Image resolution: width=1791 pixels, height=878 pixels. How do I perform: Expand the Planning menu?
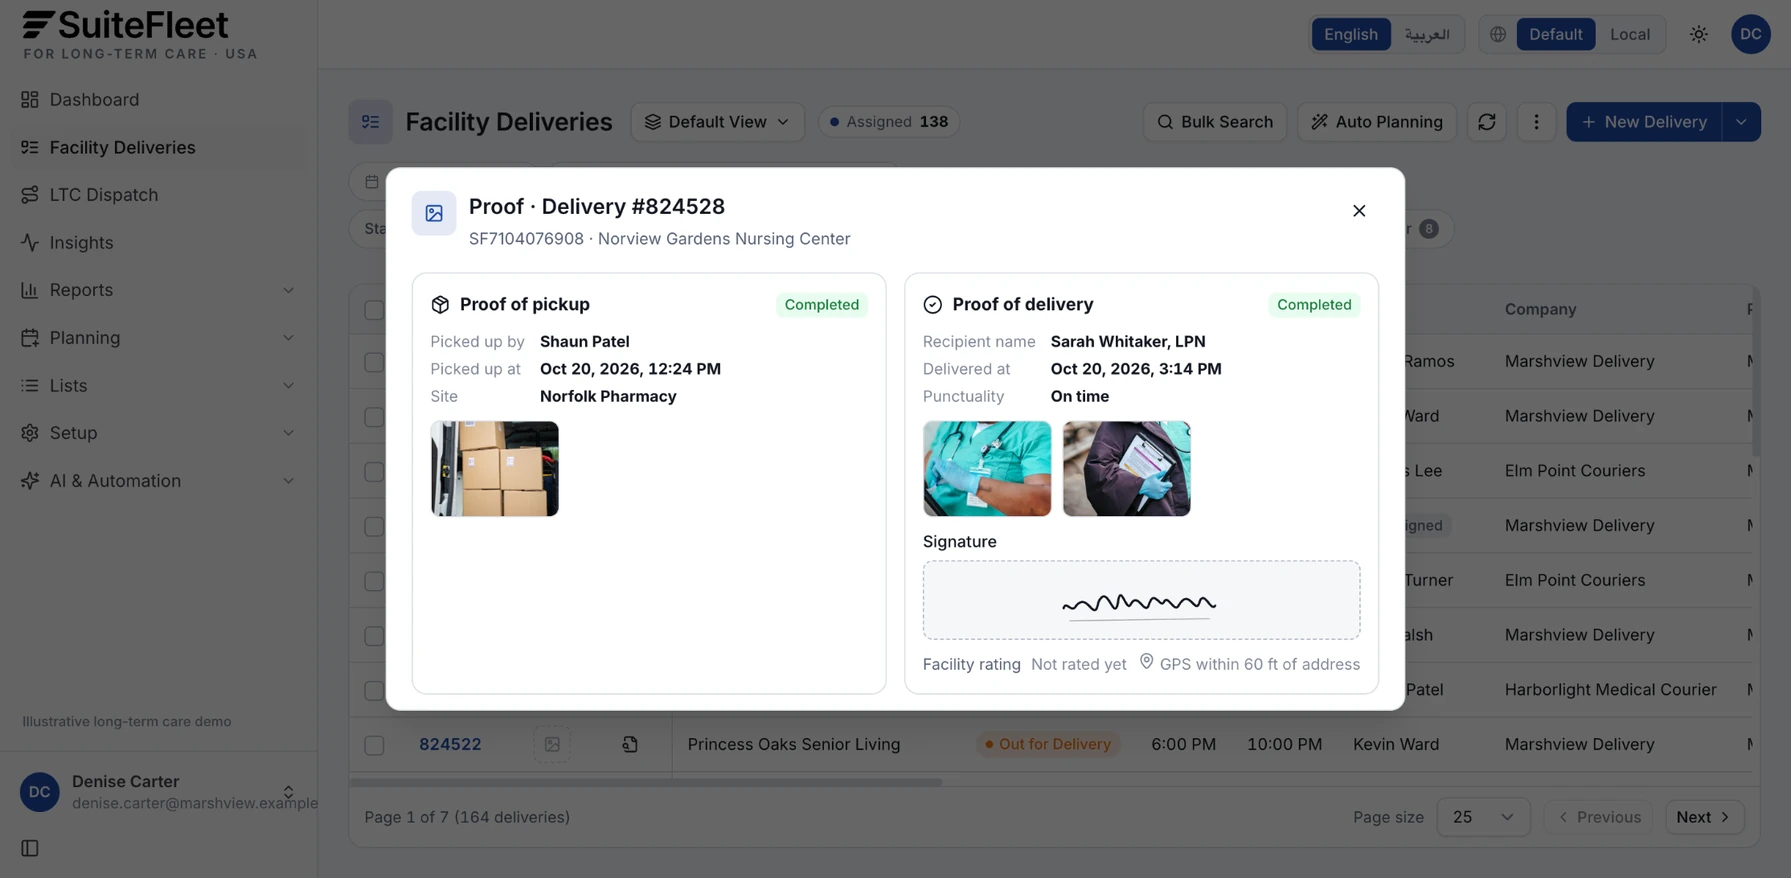click(159, 338)
